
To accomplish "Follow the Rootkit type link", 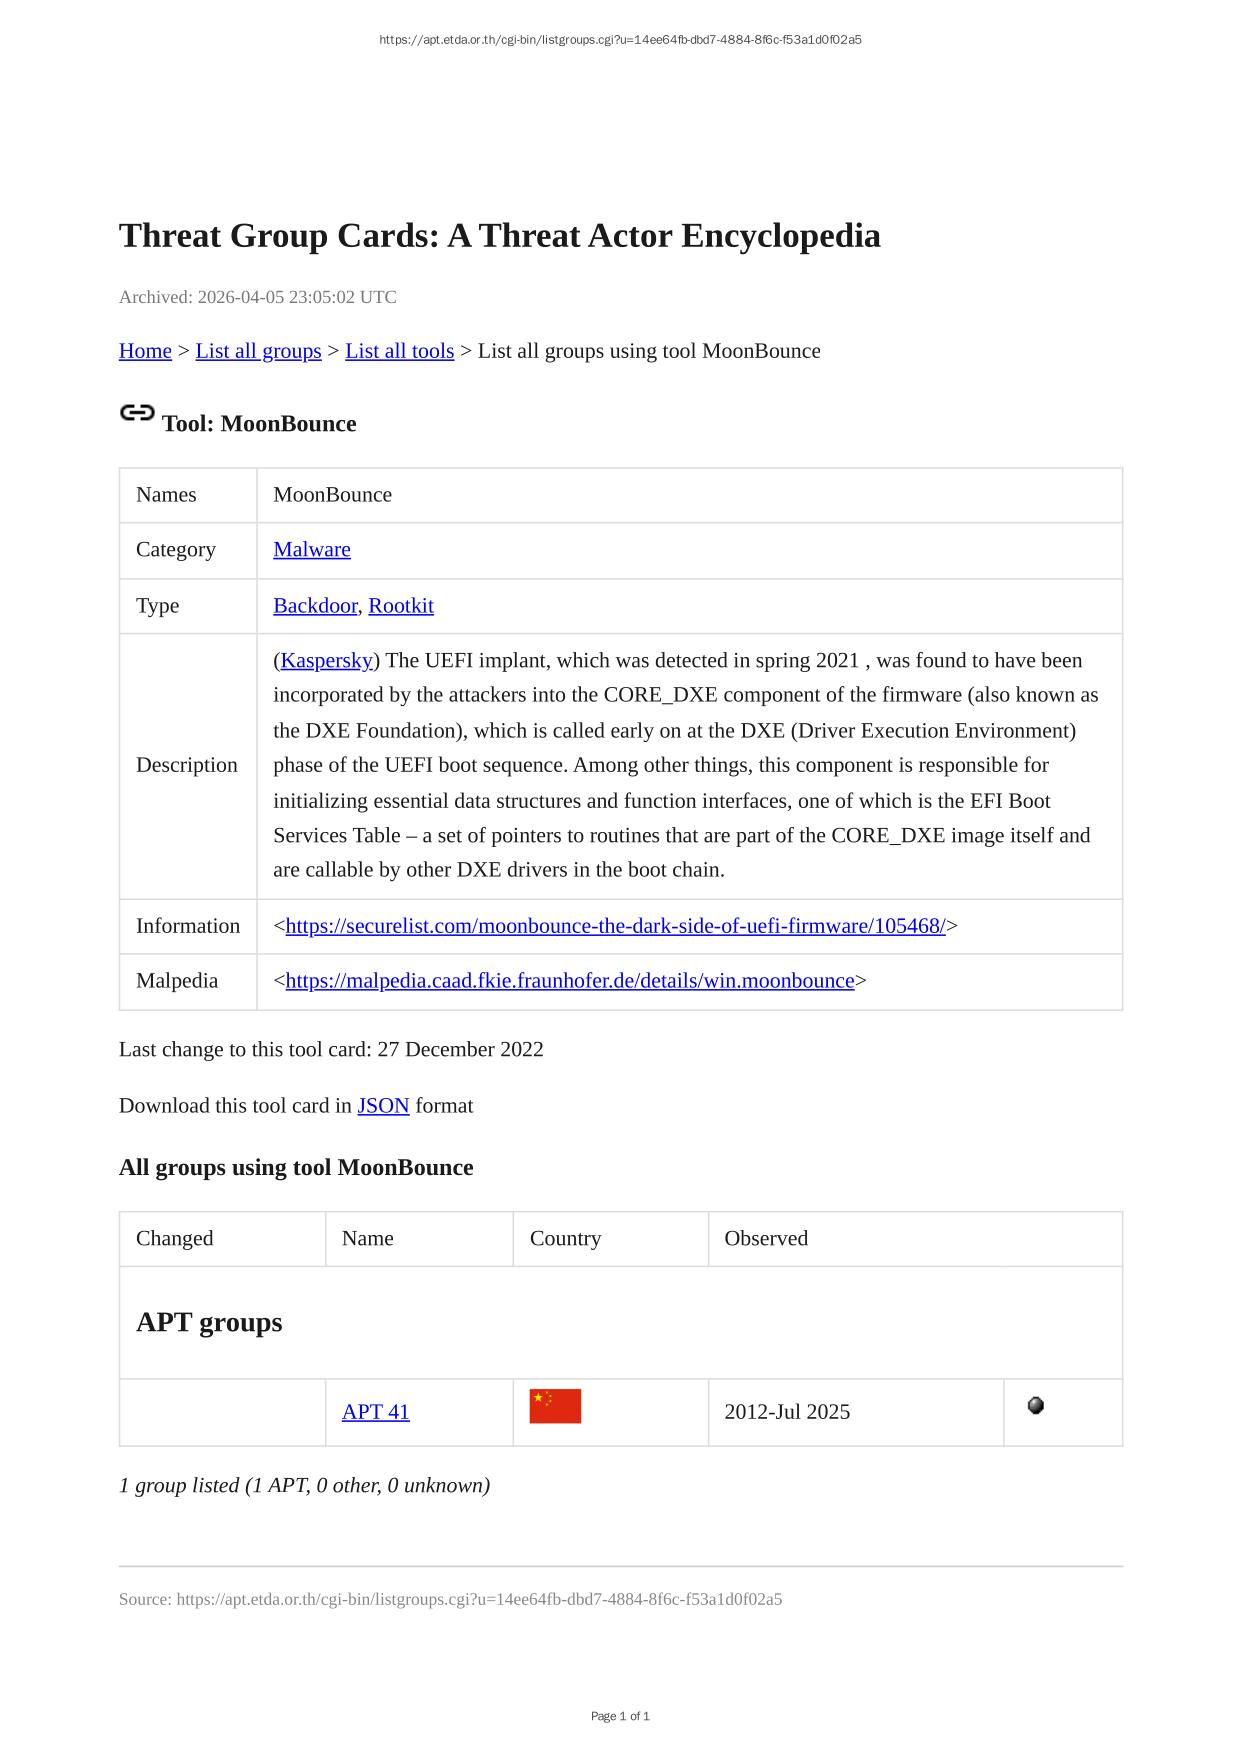I will [x=401, y=605].
